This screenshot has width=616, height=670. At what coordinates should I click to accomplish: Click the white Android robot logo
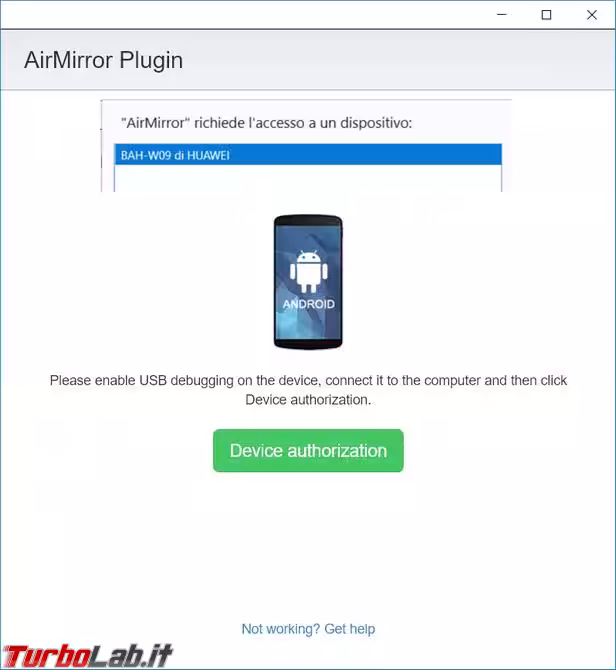coord(308,271)
